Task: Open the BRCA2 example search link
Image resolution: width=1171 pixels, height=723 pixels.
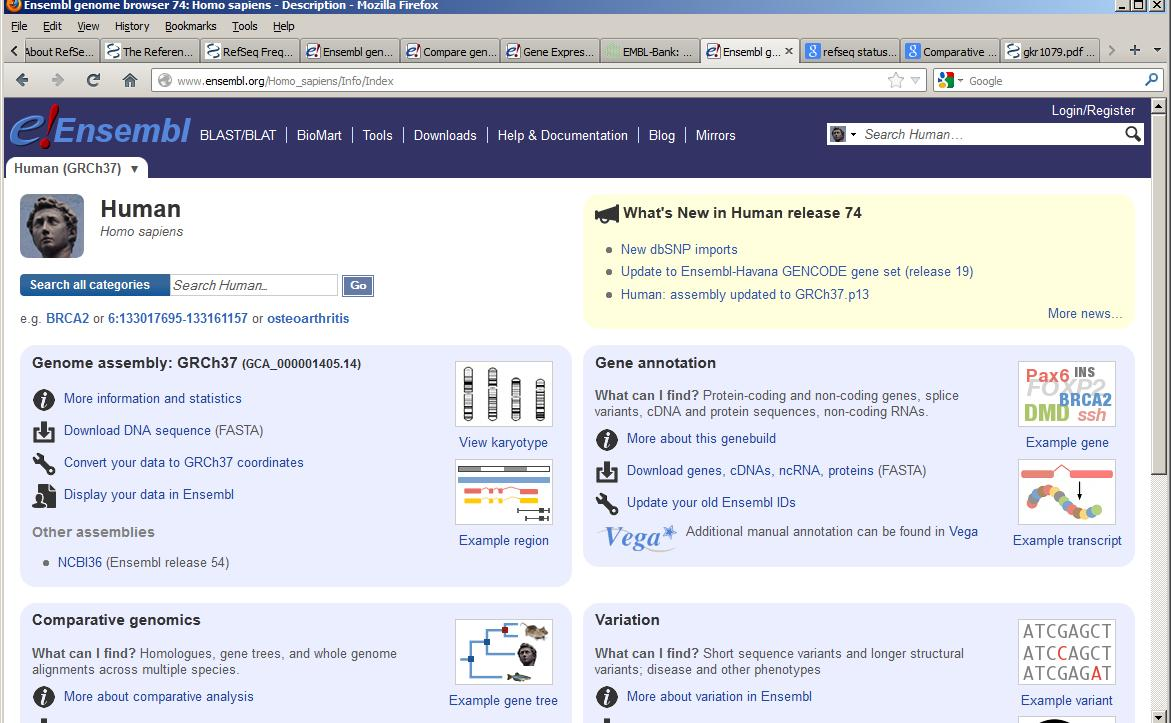Action: pos(67,318)
